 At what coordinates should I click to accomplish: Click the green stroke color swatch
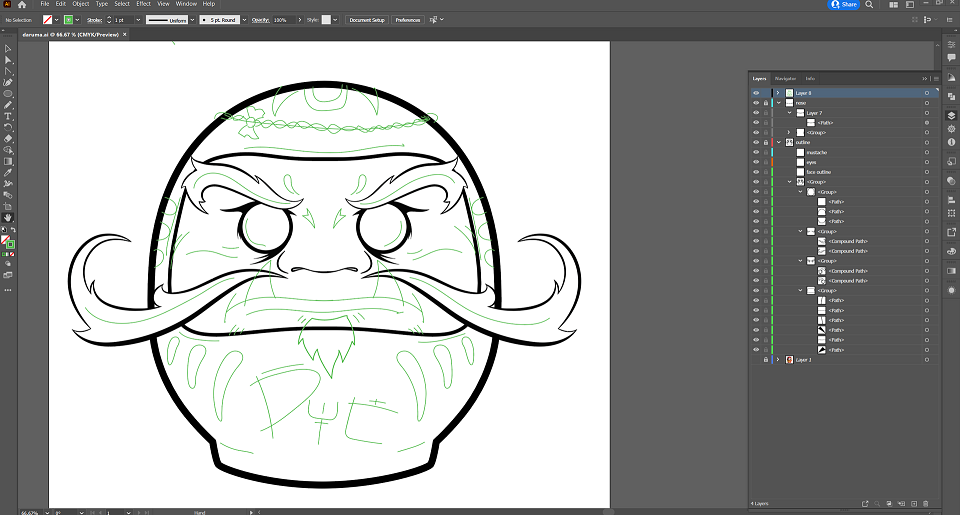[69, 20]
